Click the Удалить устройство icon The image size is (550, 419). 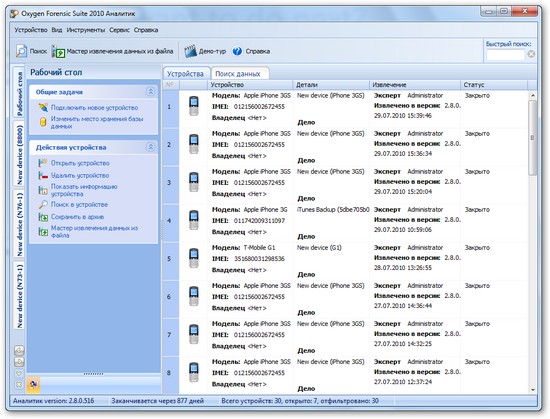click(x=43, y=175)
